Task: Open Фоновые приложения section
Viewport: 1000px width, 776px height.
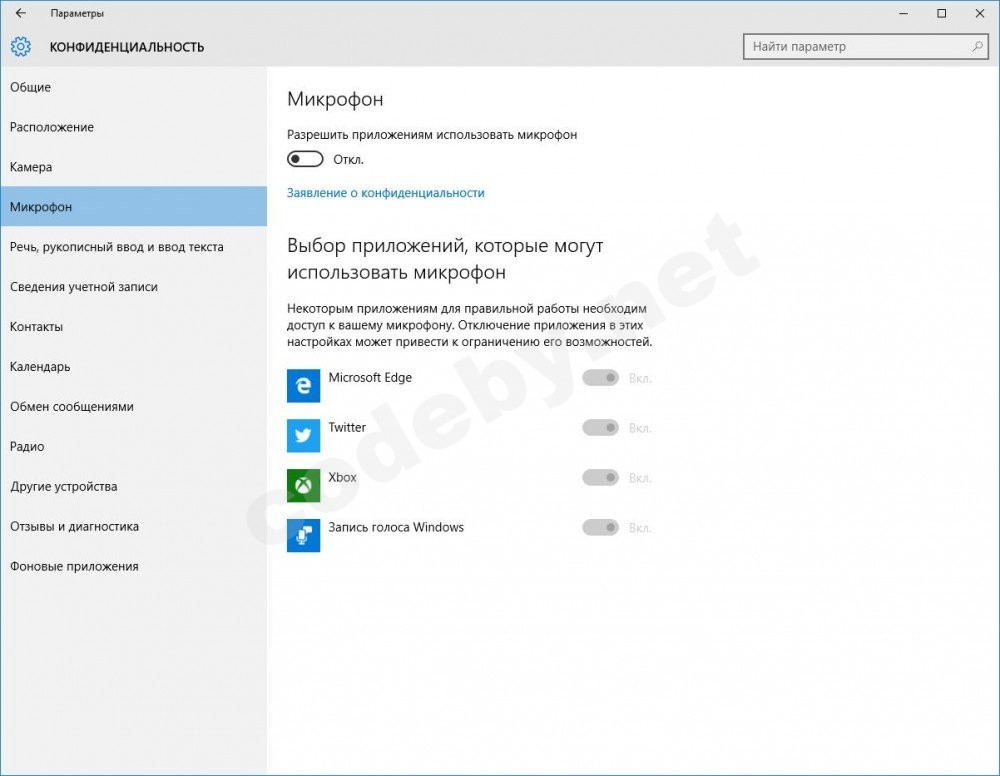Action: coord(133,566)
